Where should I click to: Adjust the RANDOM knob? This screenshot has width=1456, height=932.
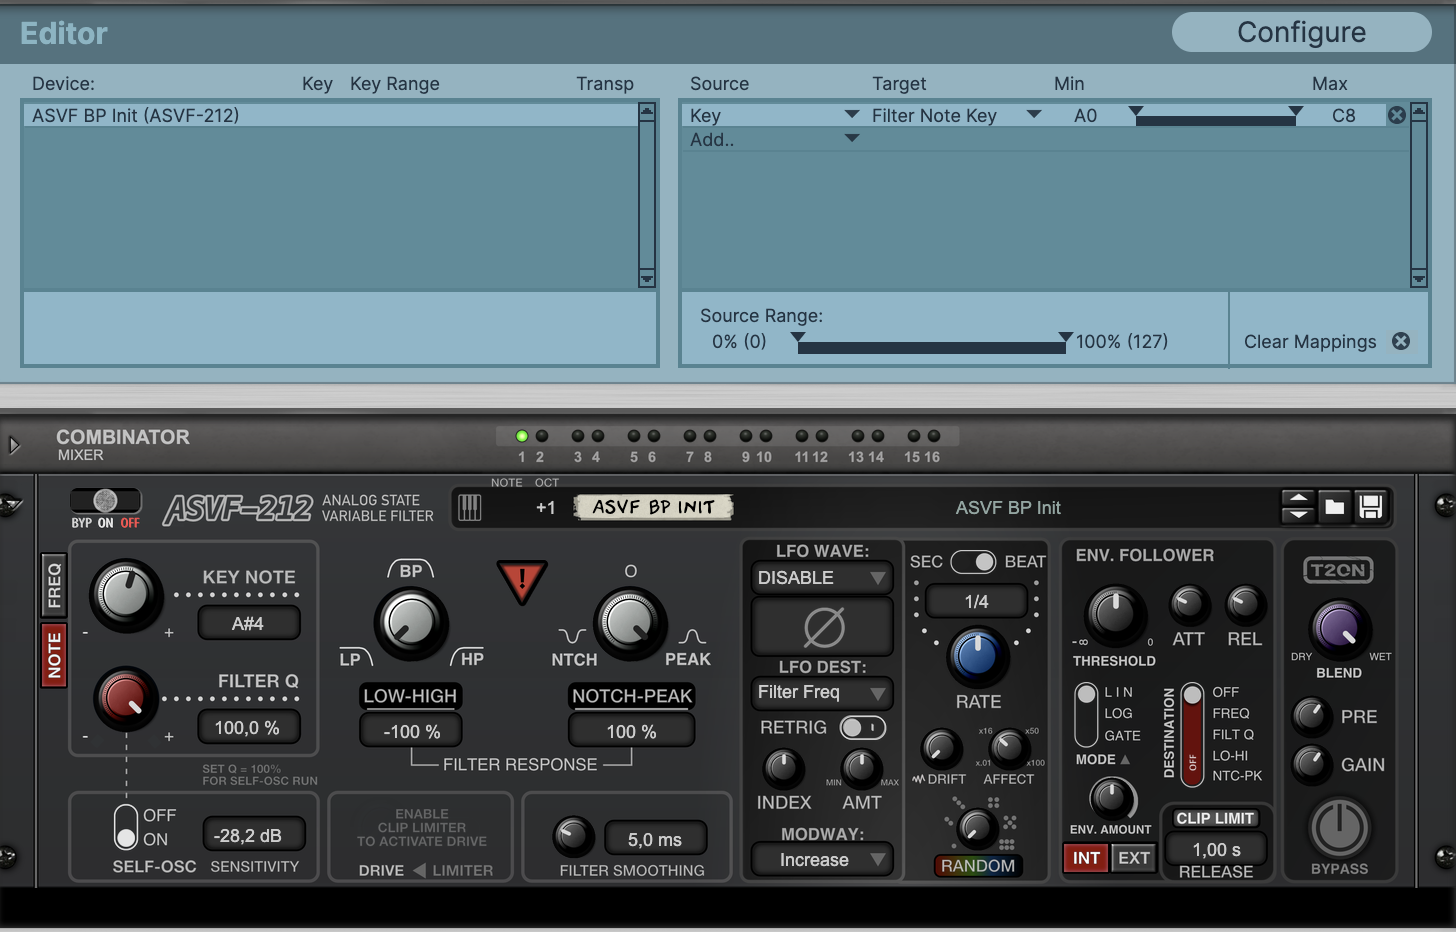[977, 827]
